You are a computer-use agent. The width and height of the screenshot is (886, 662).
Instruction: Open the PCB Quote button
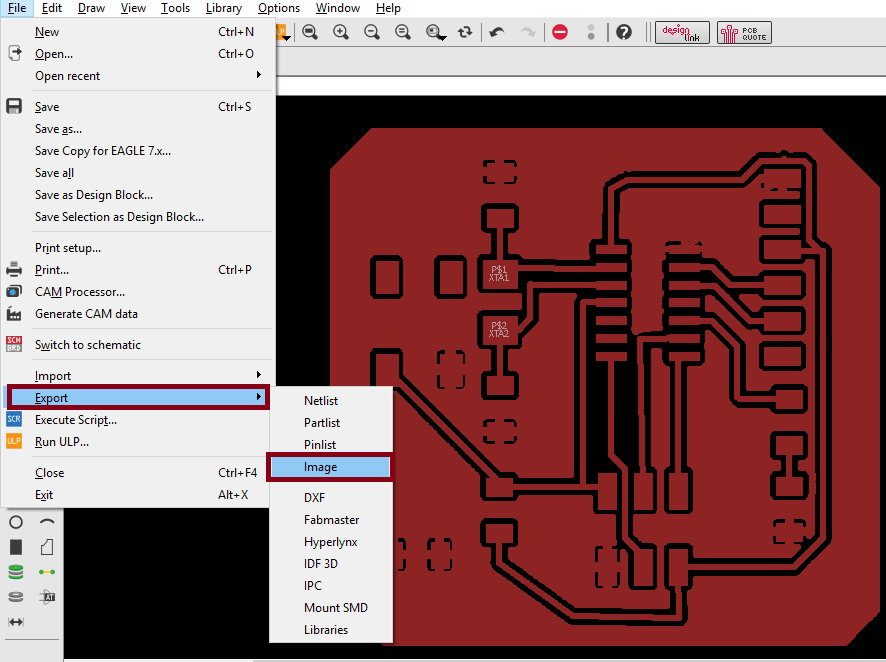[x=744, y=33]
